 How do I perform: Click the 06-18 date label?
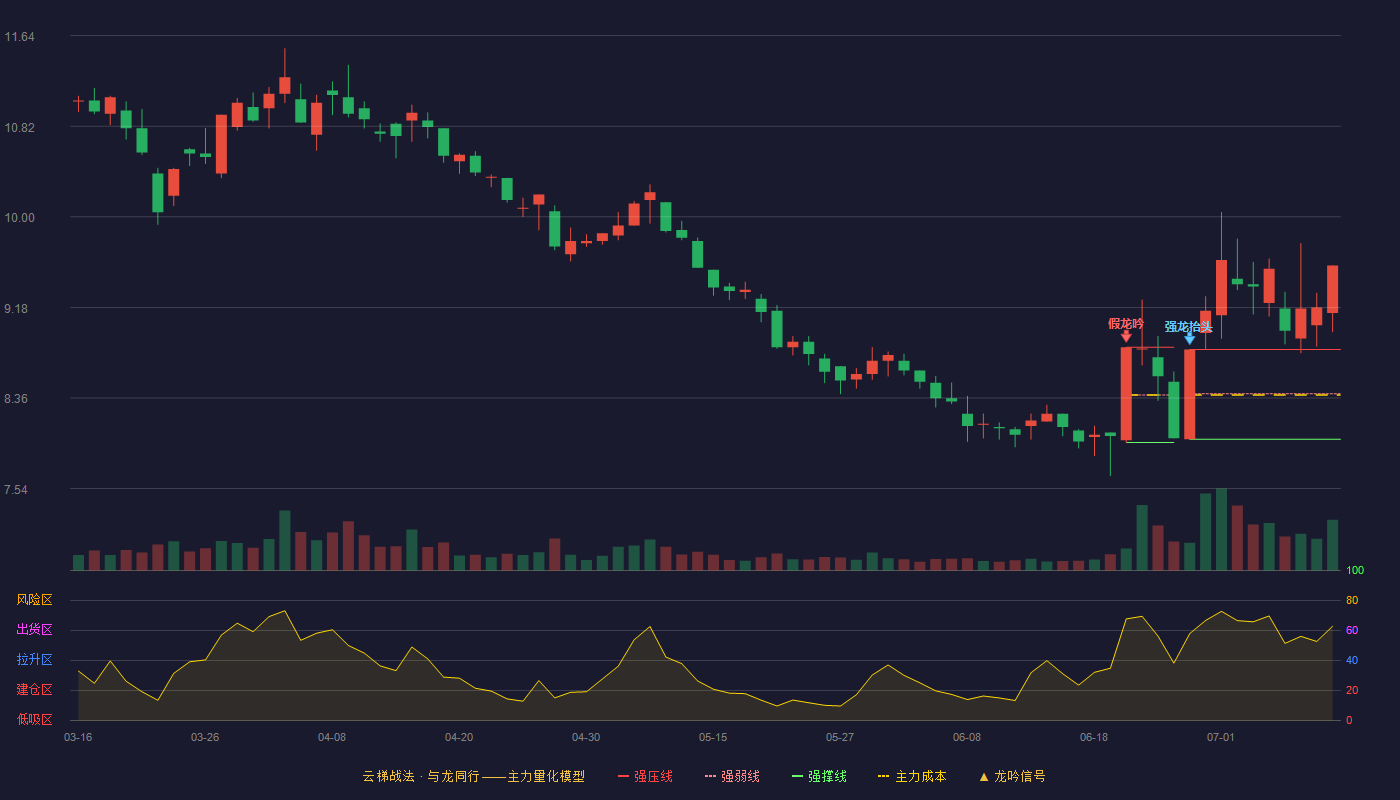click(1094, 737)
